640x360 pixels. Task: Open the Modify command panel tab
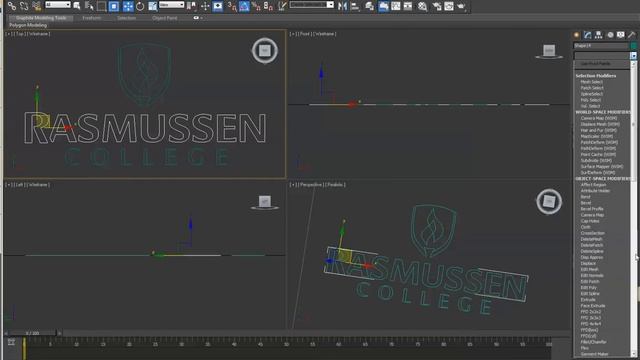(x=587, y=35)
